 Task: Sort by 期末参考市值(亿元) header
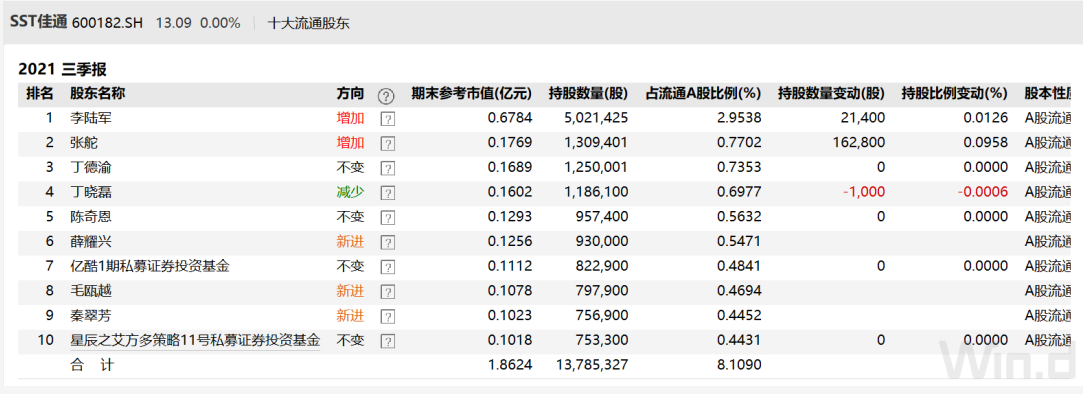[472, 93]
